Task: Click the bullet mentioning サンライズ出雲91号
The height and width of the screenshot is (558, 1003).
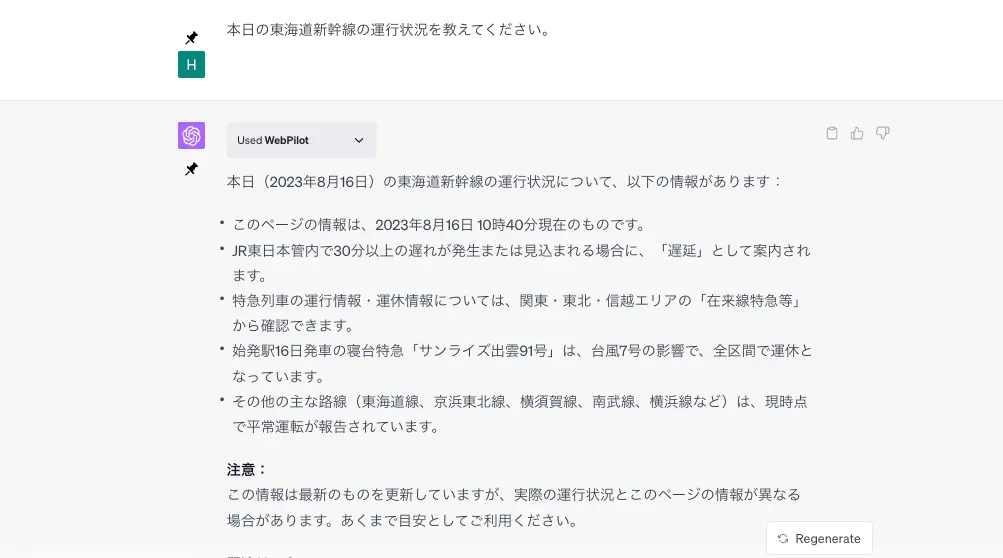Action: point(522,363)
